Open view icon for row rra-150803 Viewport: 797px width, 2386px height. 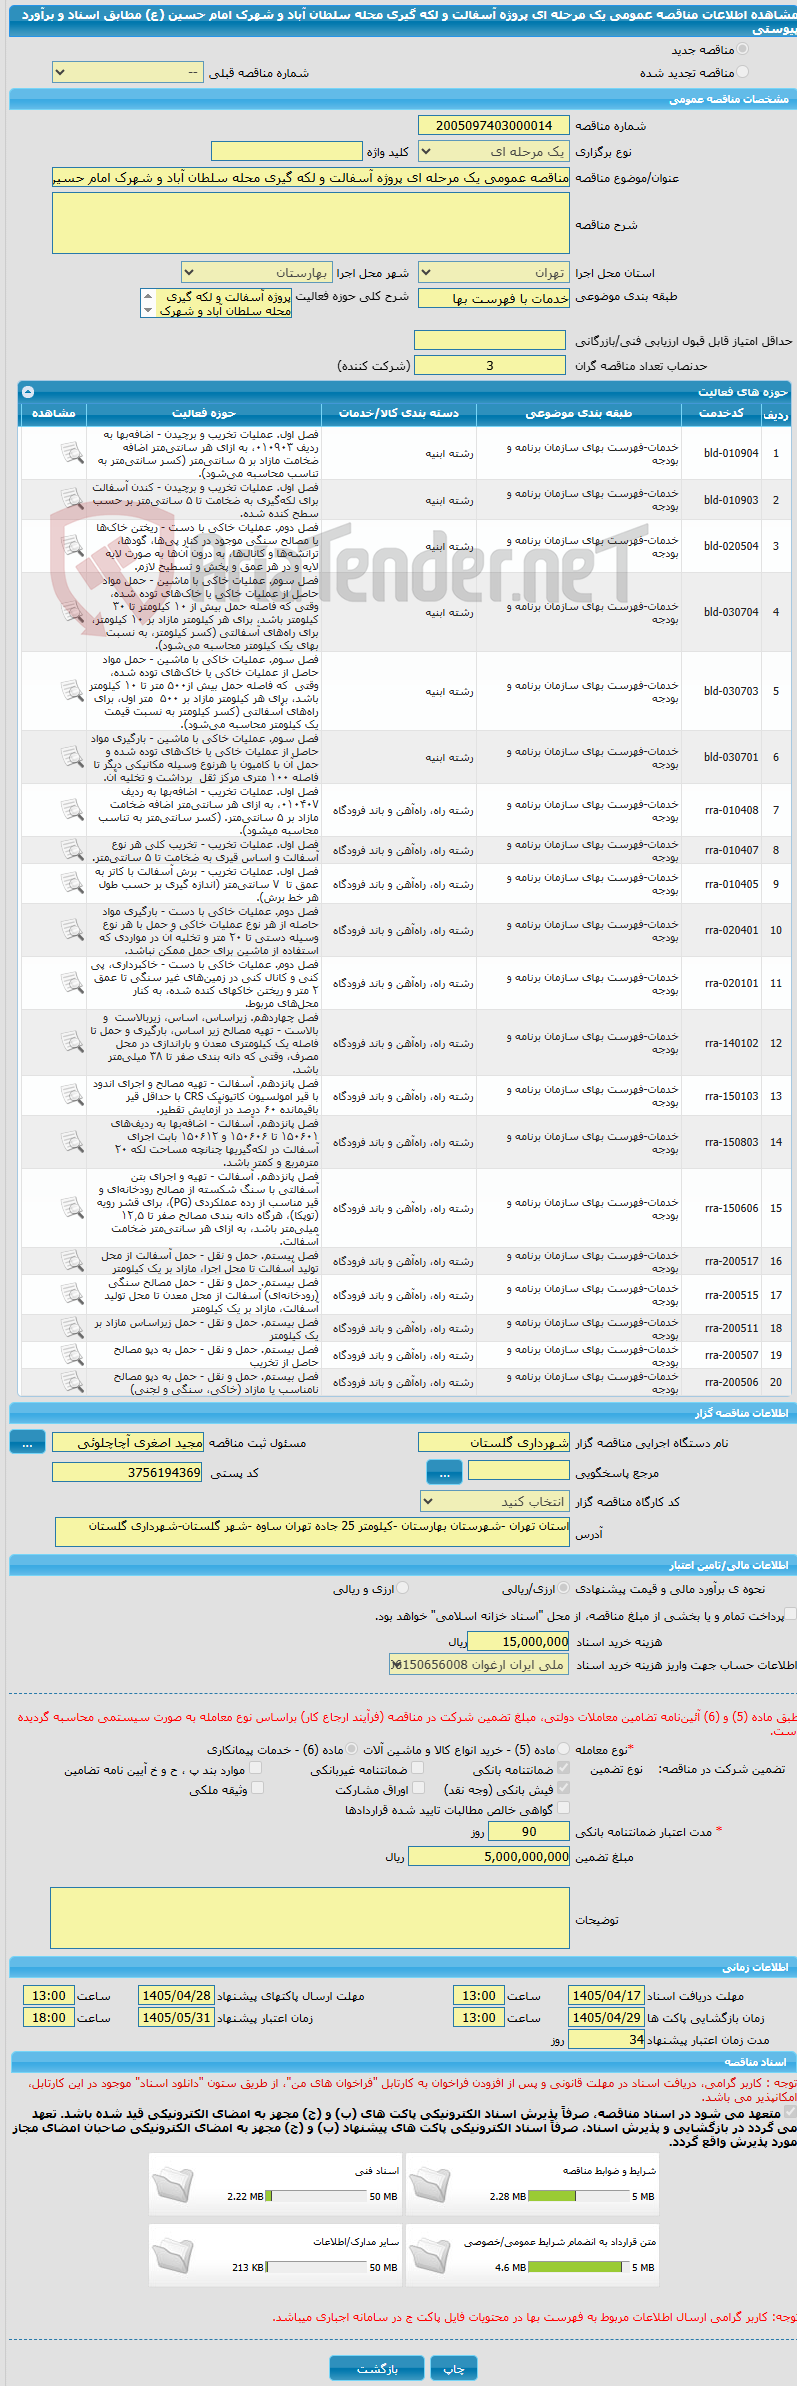click(x=72, y=1141)
